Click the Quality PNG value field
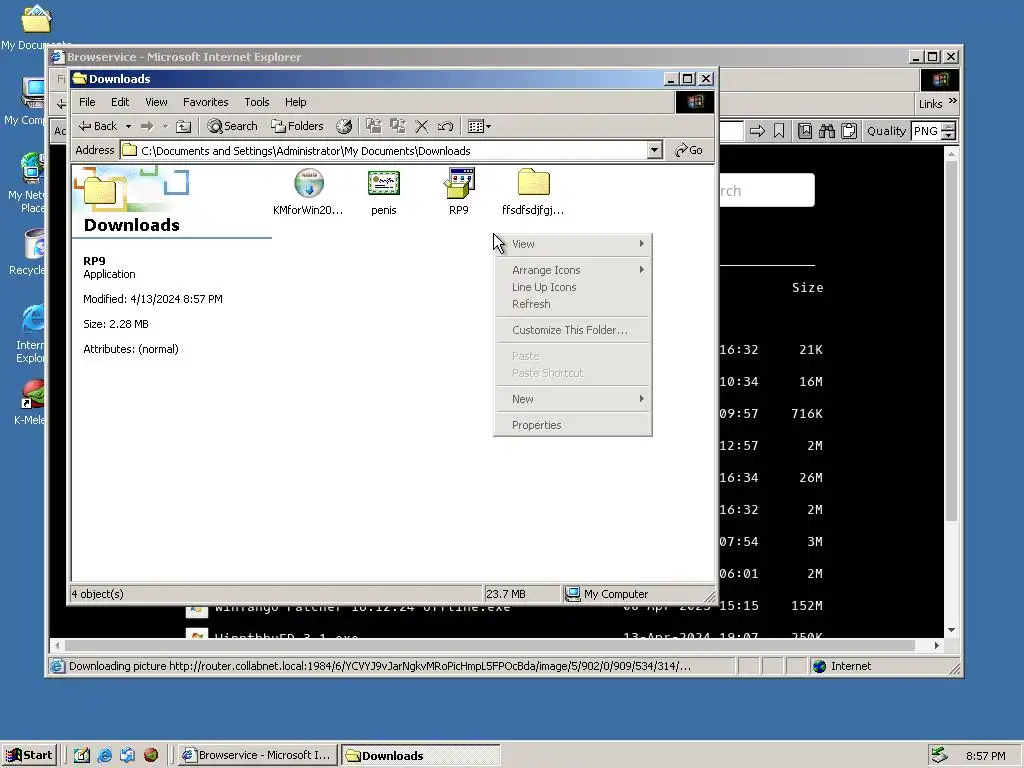The height and width of the screenshot is (768, 1024). pos(926,131)
